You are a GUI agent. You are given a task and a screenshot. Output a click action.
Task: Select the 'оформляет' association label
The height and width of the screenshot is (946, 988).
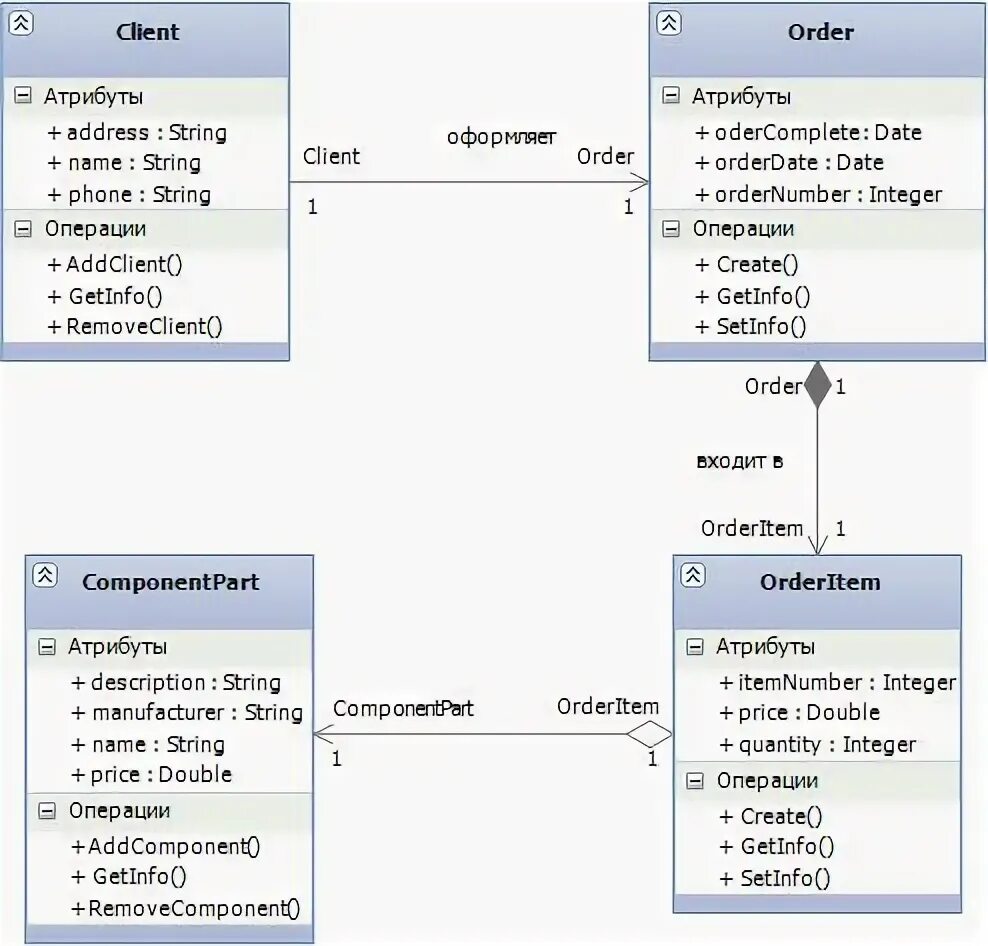[501, 137]
